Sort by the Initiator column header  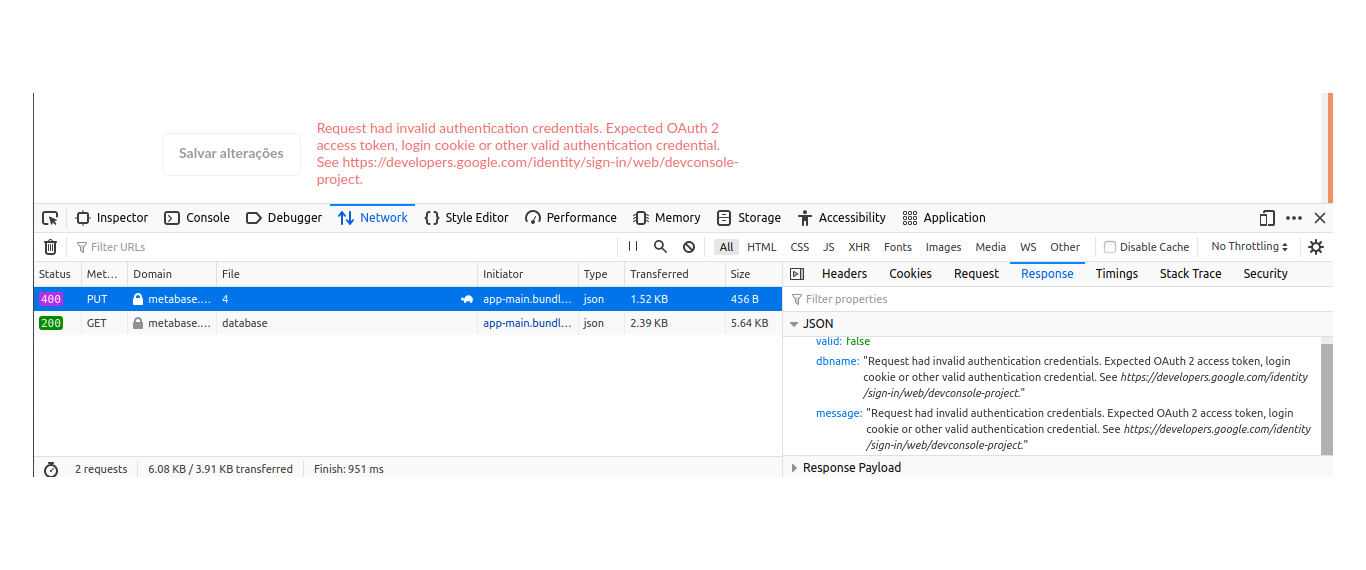[528, 274]
